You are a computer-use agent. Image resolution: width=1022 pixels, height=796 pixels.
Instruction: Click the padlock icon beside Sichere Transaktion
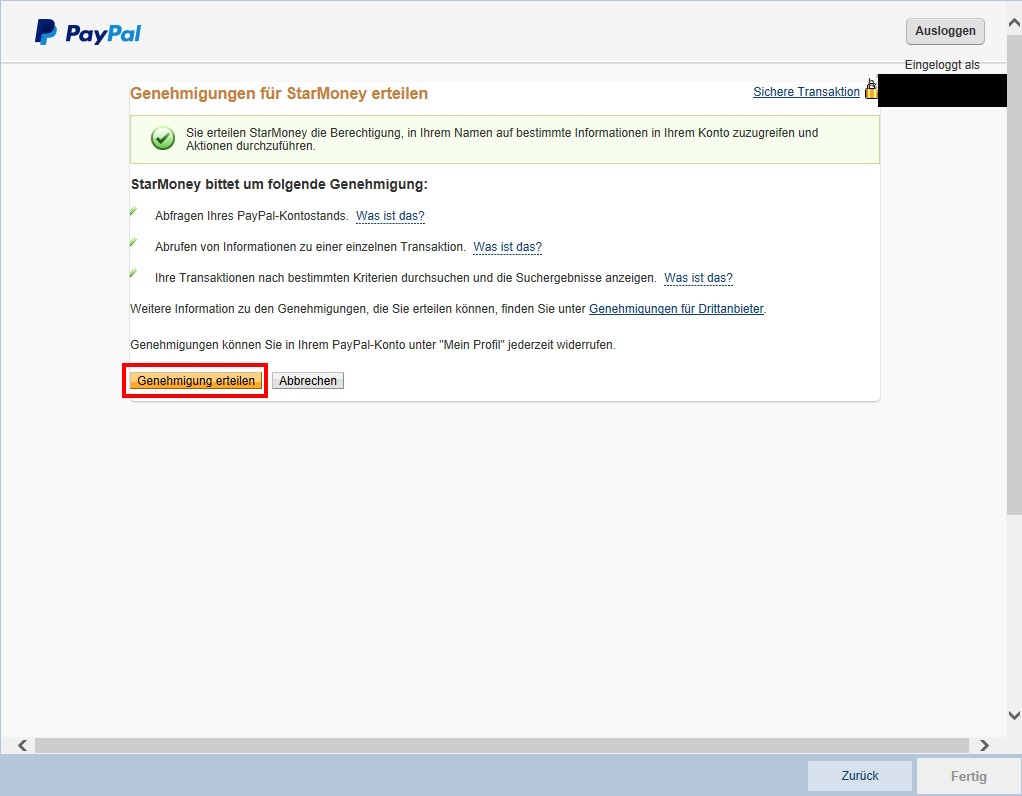pyautogui.click(x=870, y=90)
